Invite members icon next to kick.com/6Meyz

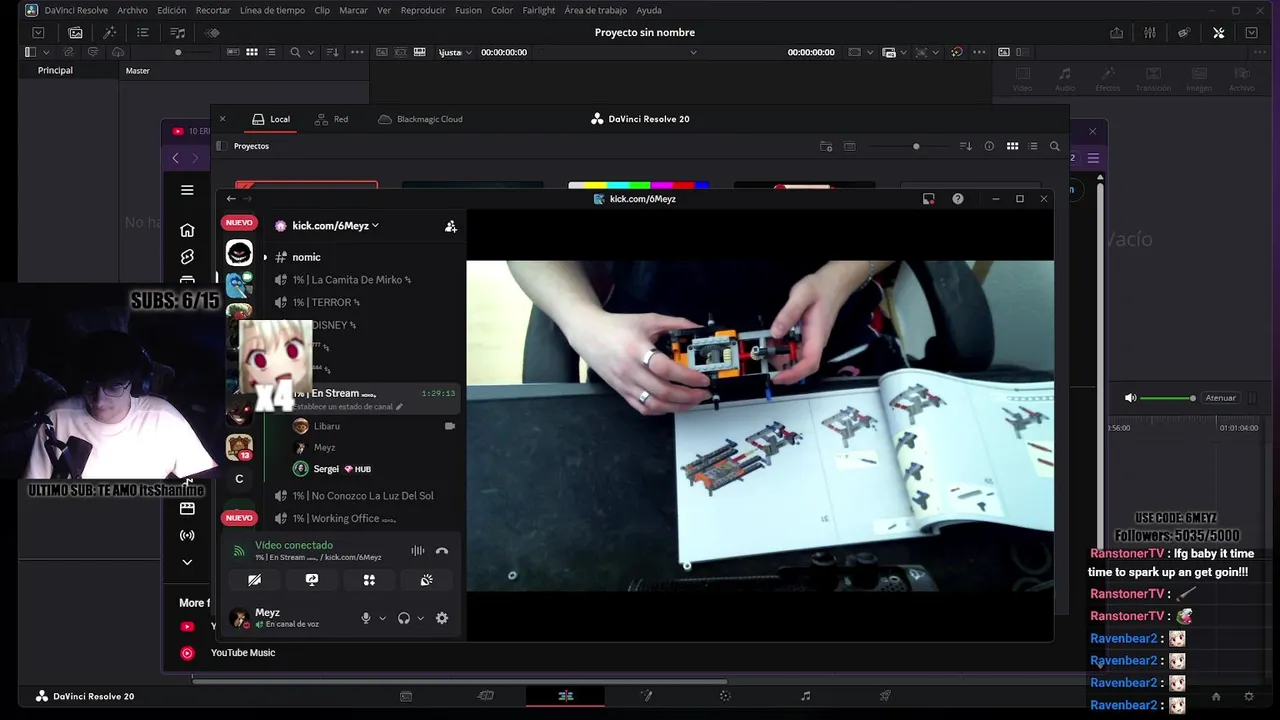451,226
